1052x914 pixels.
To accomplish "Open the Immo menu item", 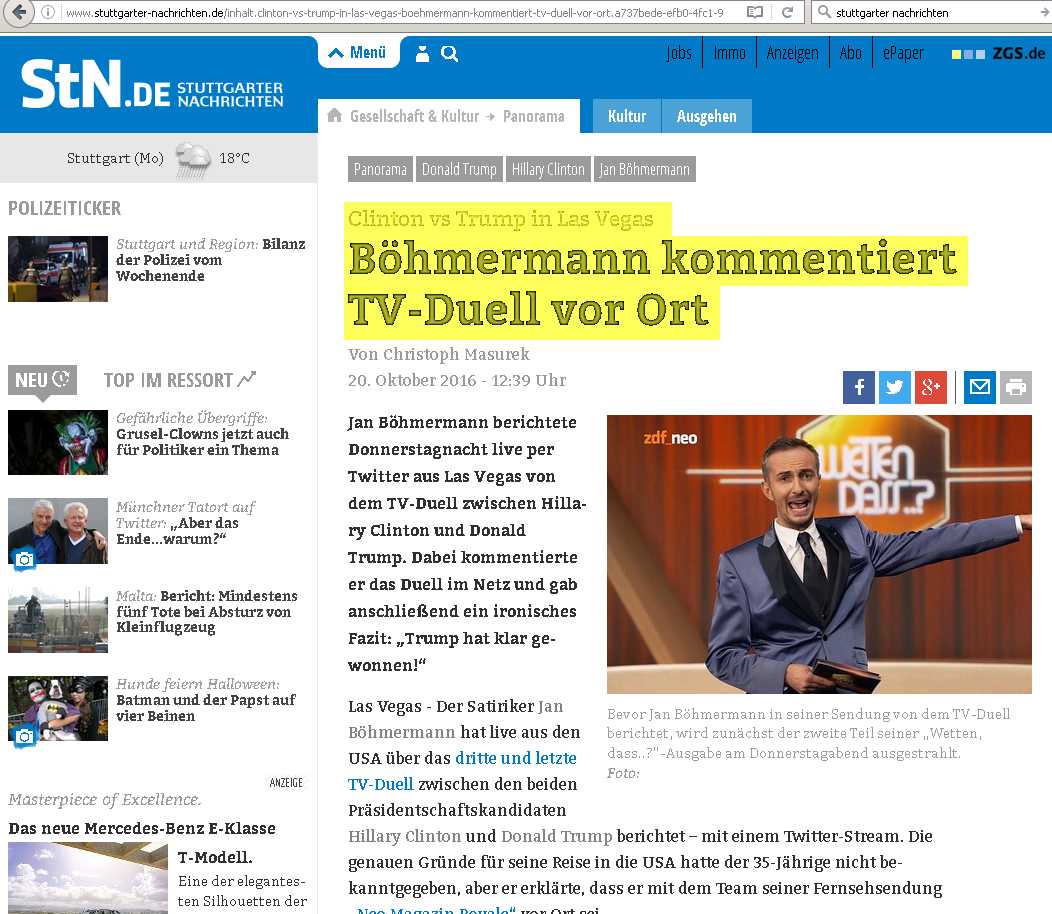I will click(729, 53).
